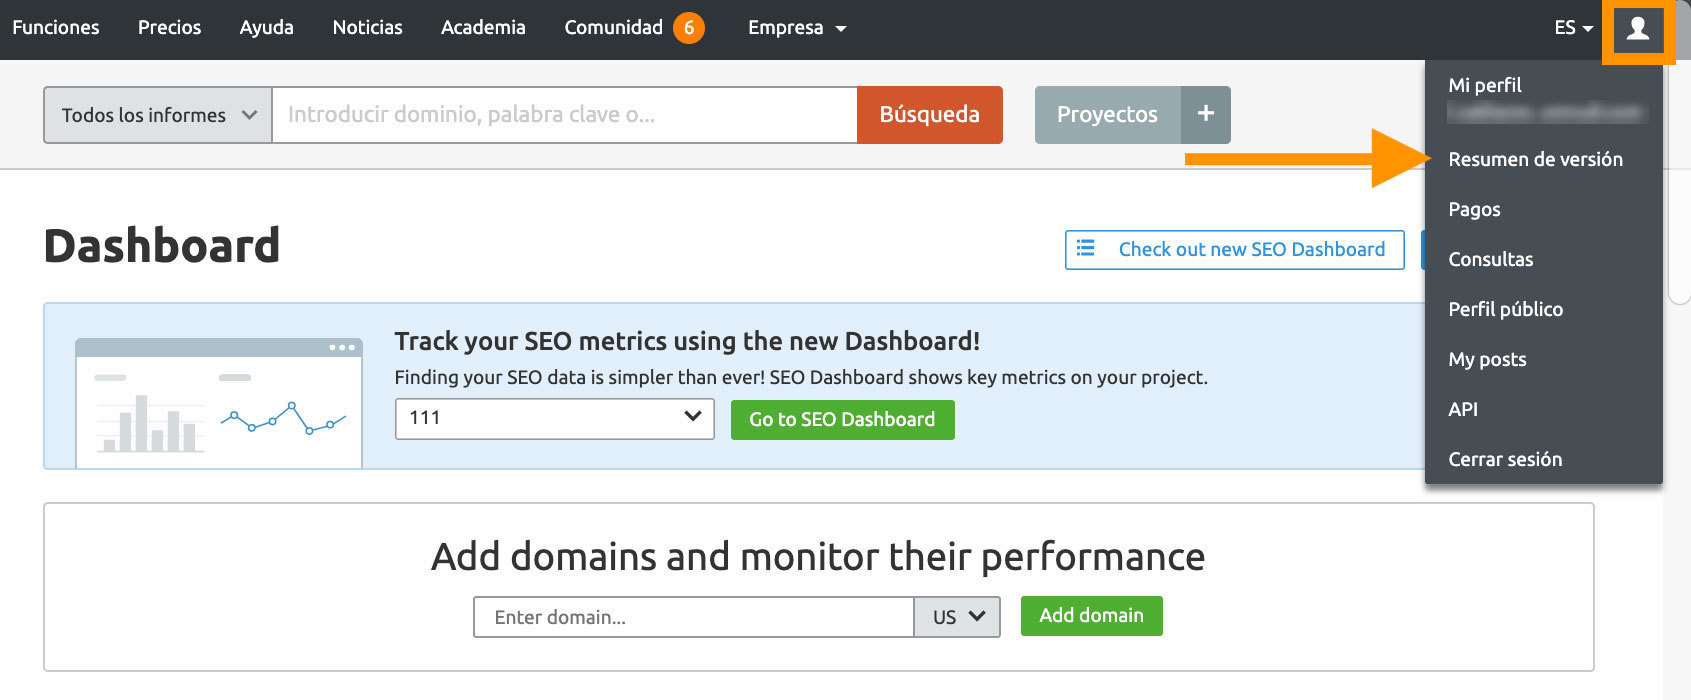Open Funciones in top navigation

pos(56,28)
